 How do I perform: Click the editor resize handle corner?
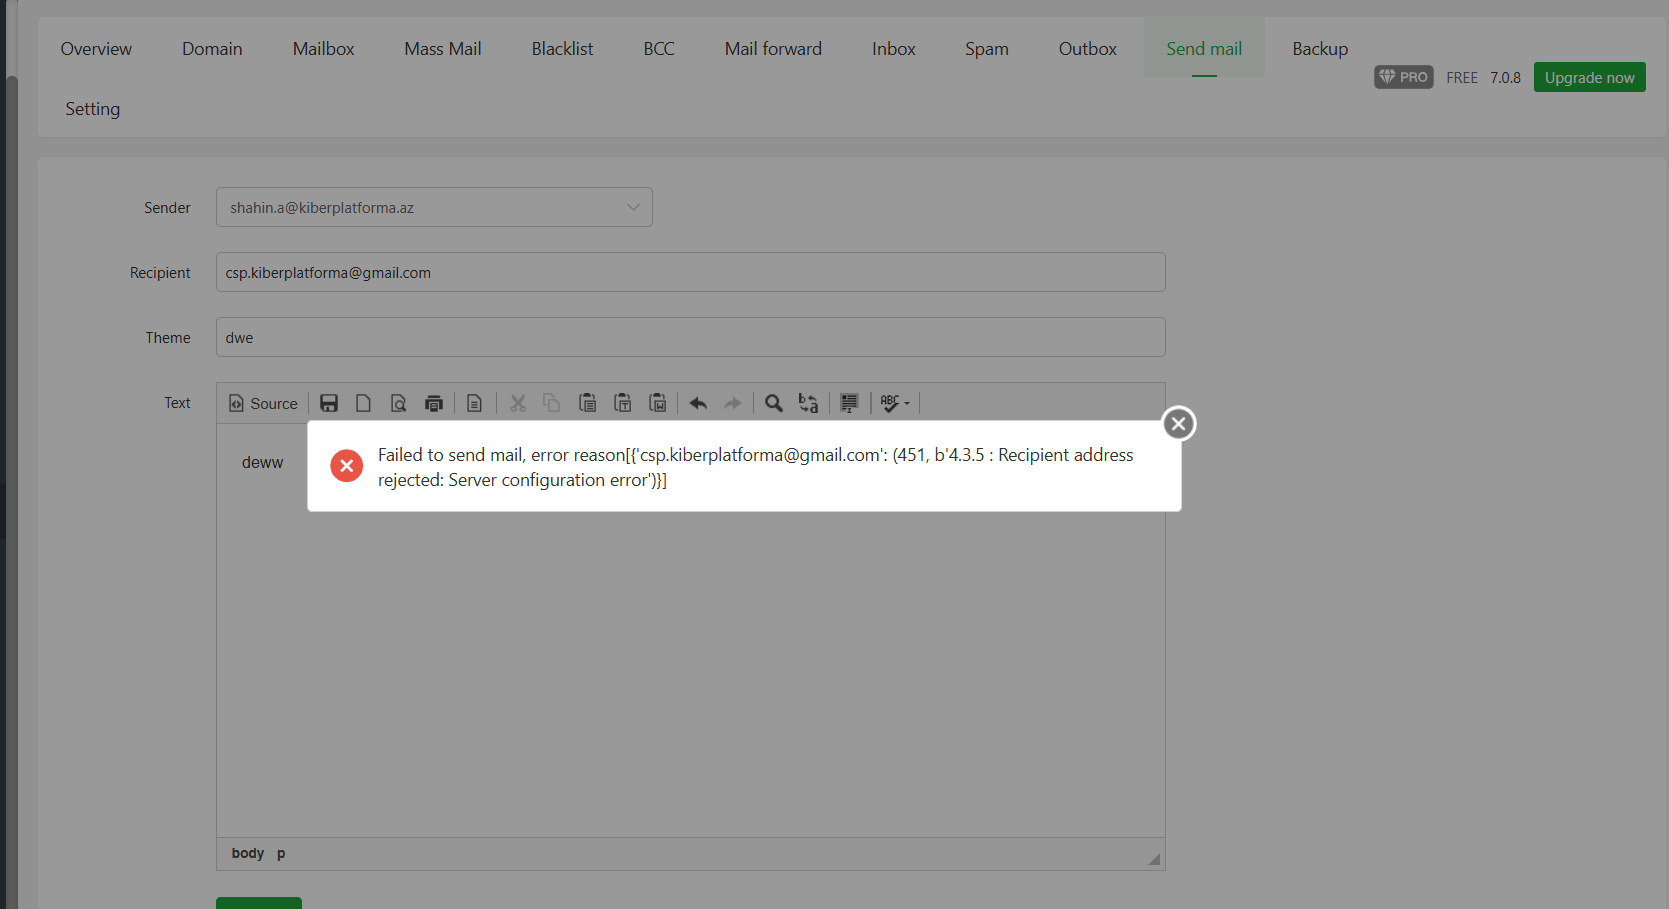[1154, 859]
